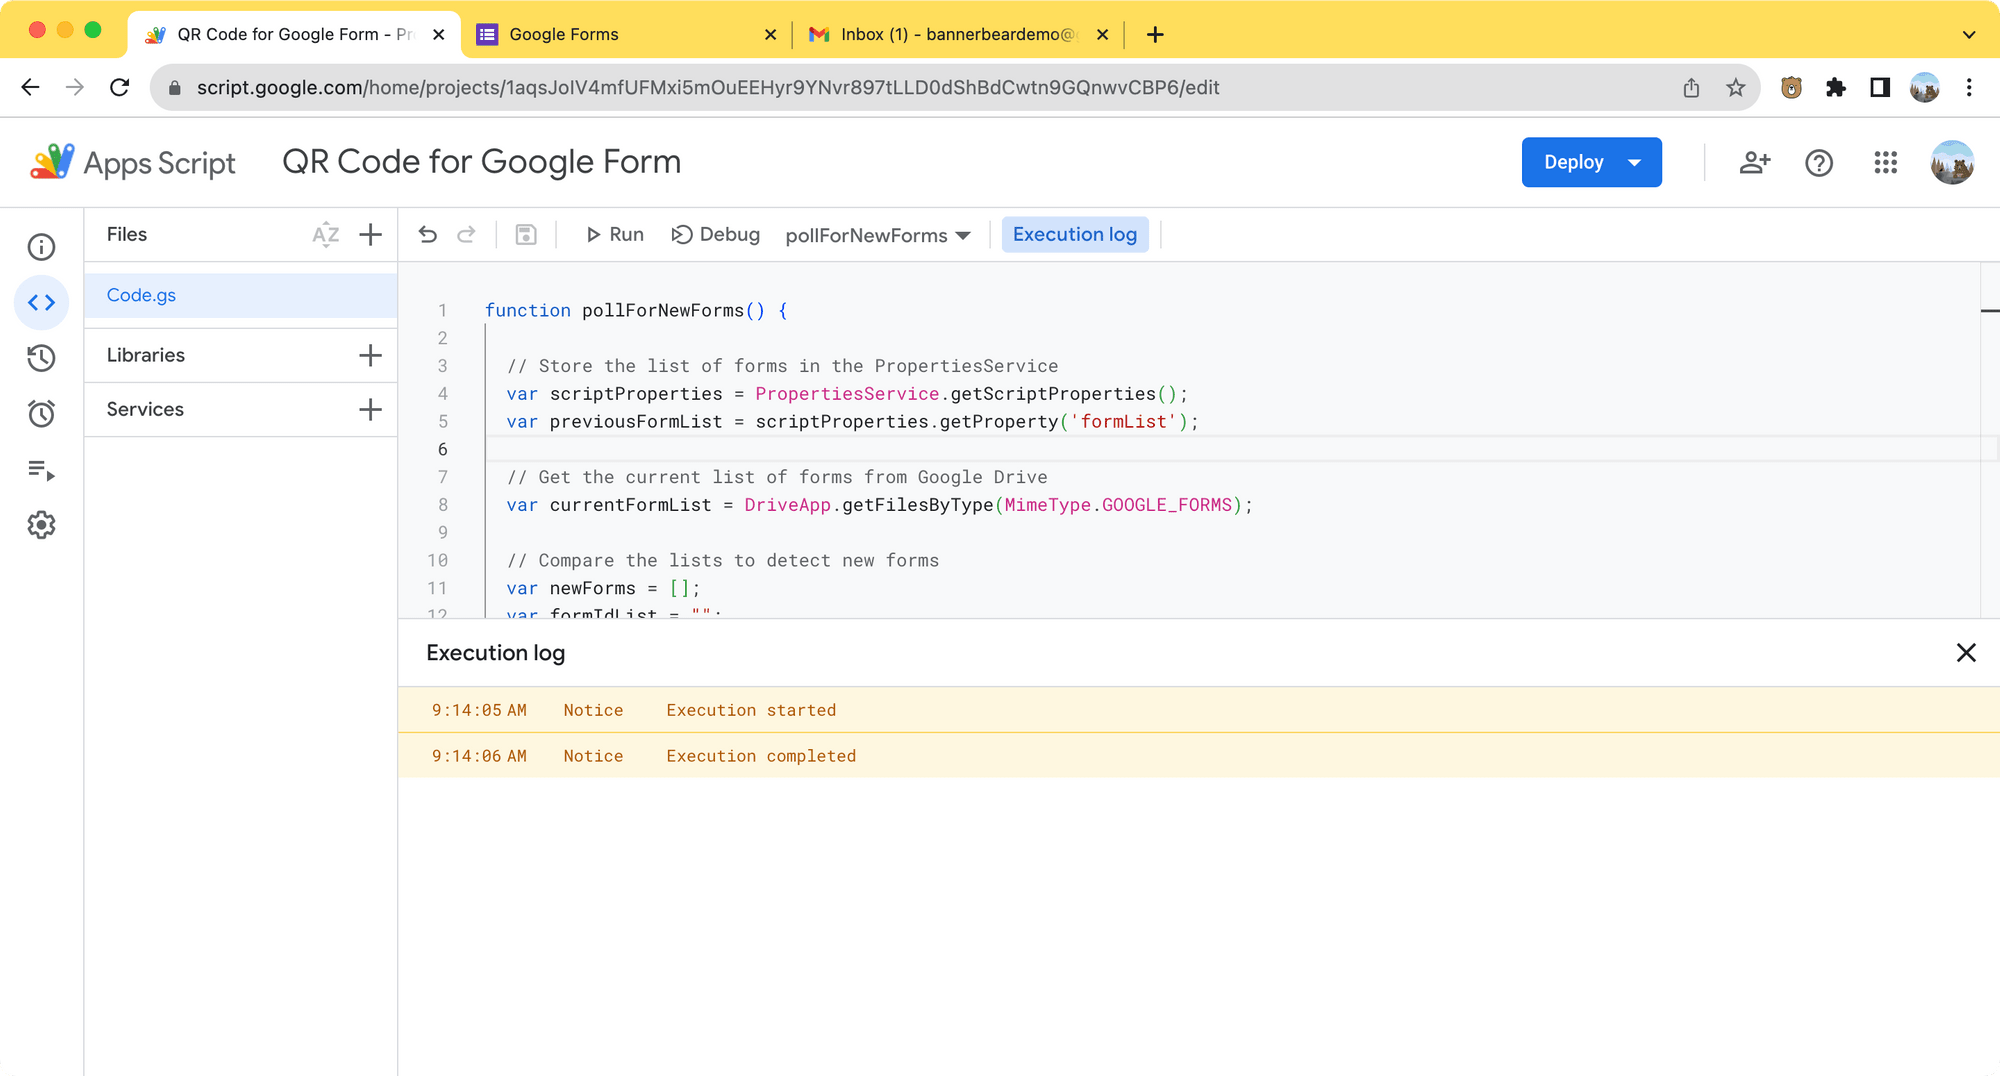
Task: Open the Triggers panel
Action: [x=41, y=413]
